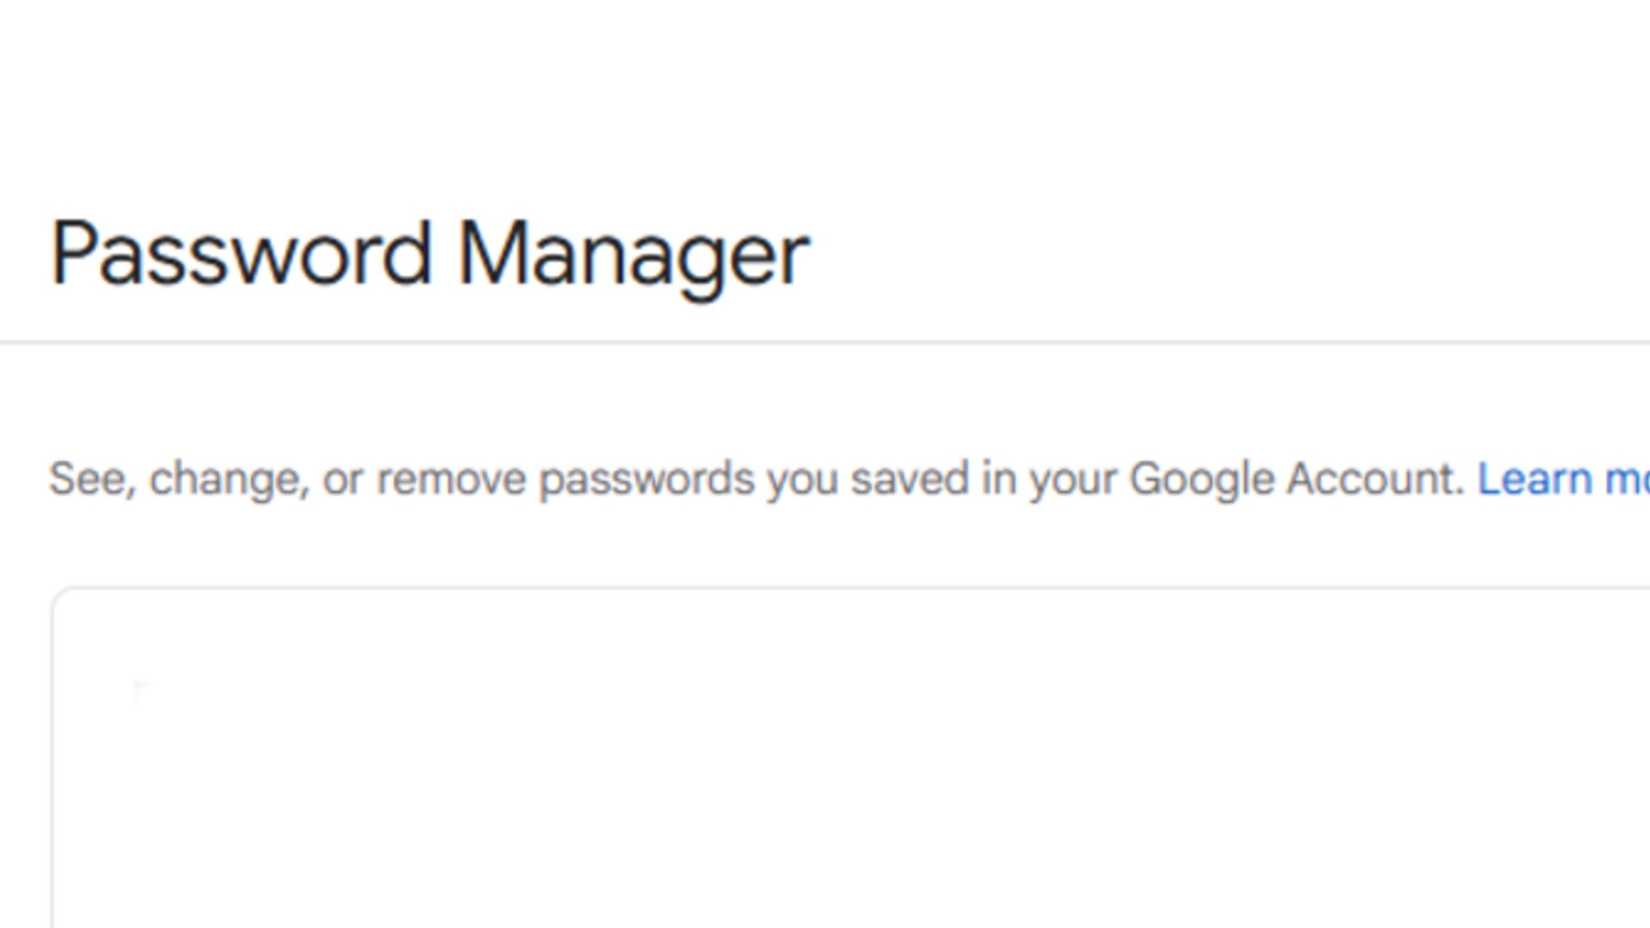Click the card's rounded top border

click(x=800, y=590)
